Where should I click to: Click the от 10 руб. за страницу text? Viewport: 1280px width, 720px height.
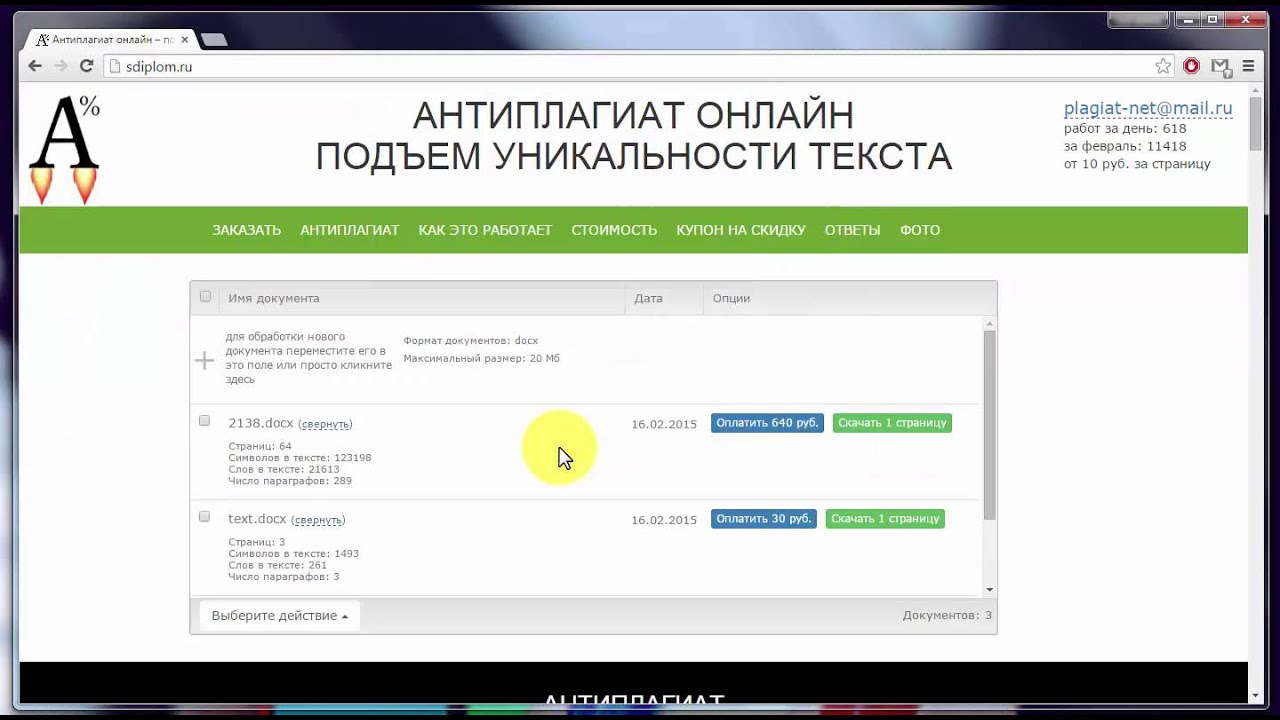[1137, 164]
